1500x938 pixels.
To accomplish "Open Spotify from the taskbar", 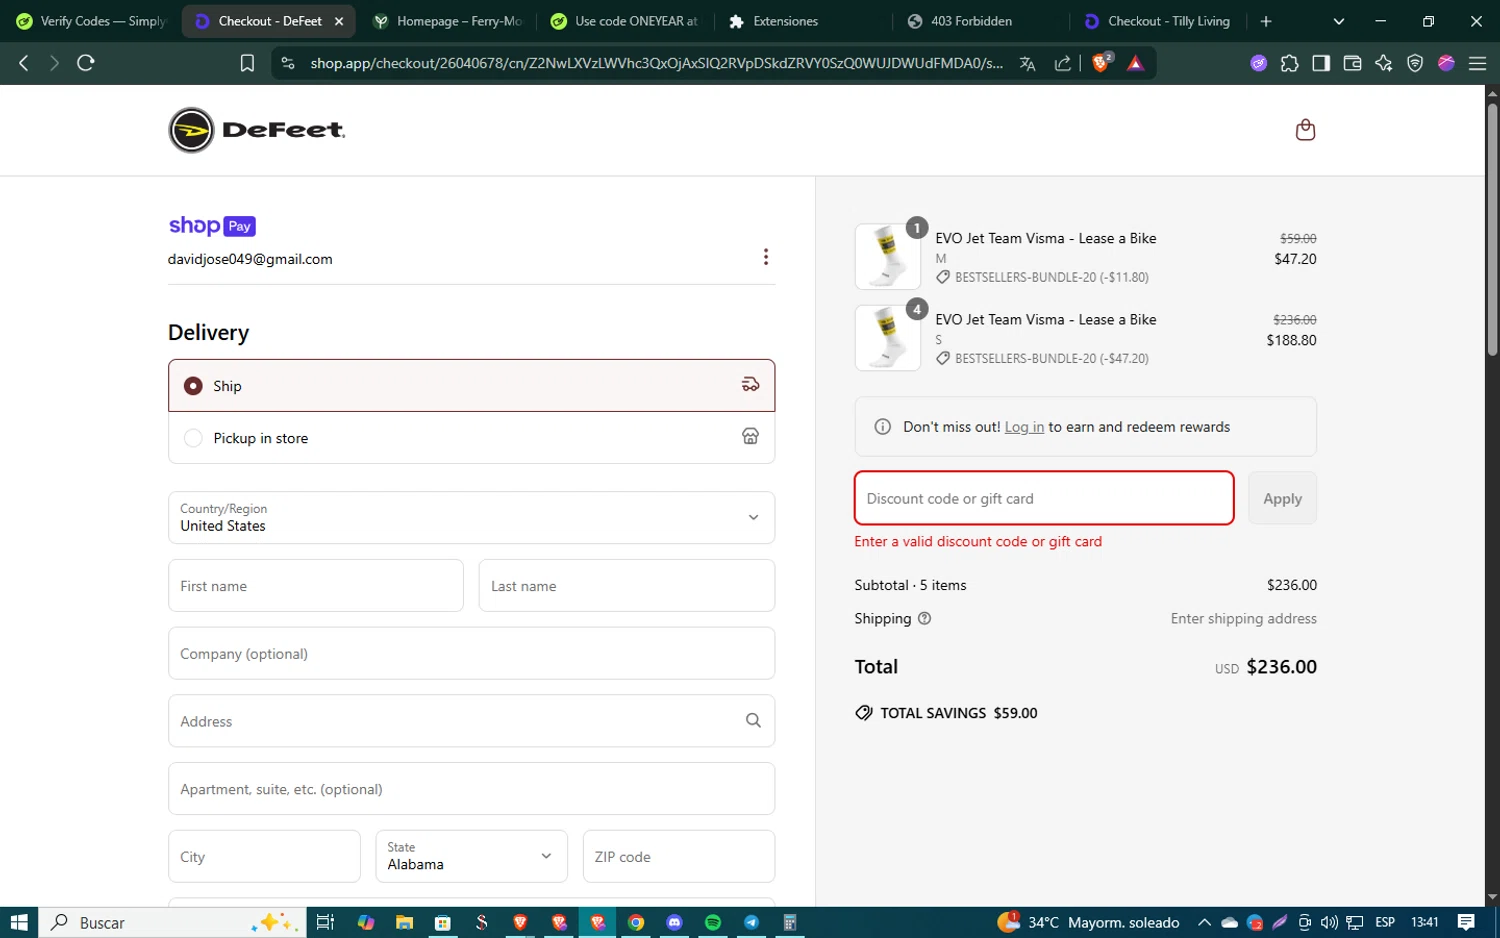I will tap(713, 922).
